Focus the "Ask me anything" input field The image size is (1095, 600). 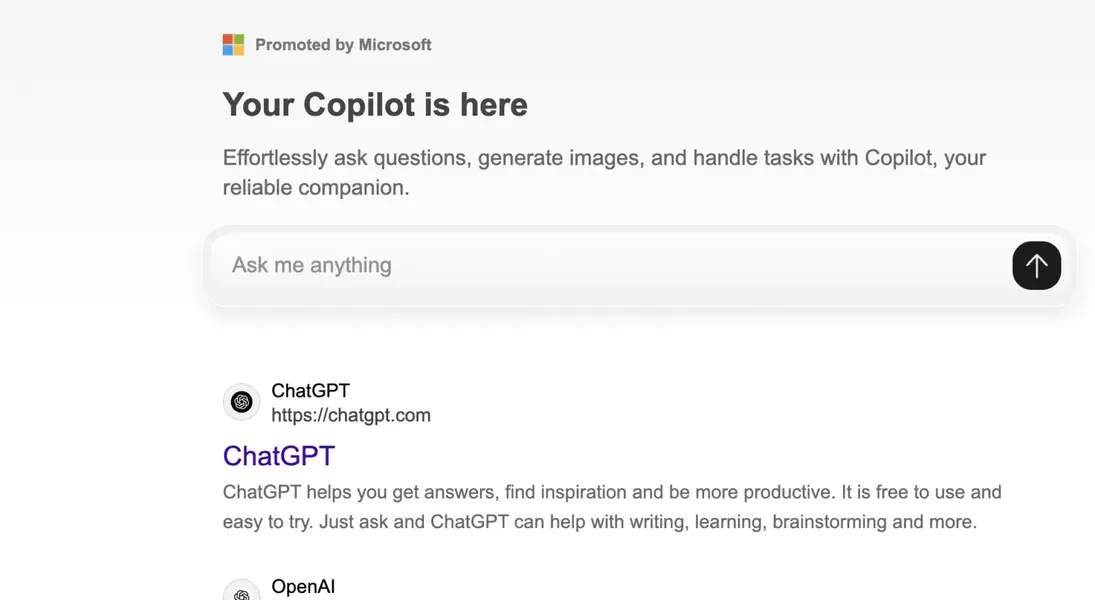pos(600,266)
